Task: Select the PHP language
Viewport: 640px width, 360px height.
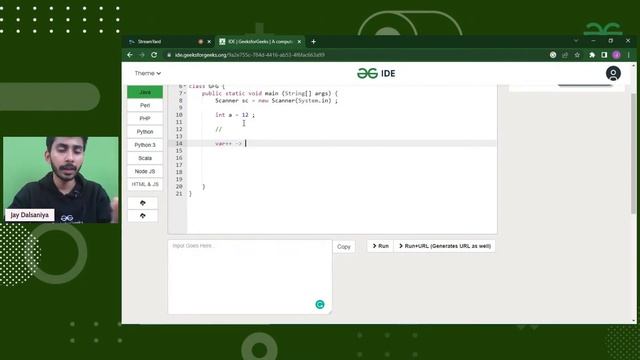Action: (x=145, y=118)
